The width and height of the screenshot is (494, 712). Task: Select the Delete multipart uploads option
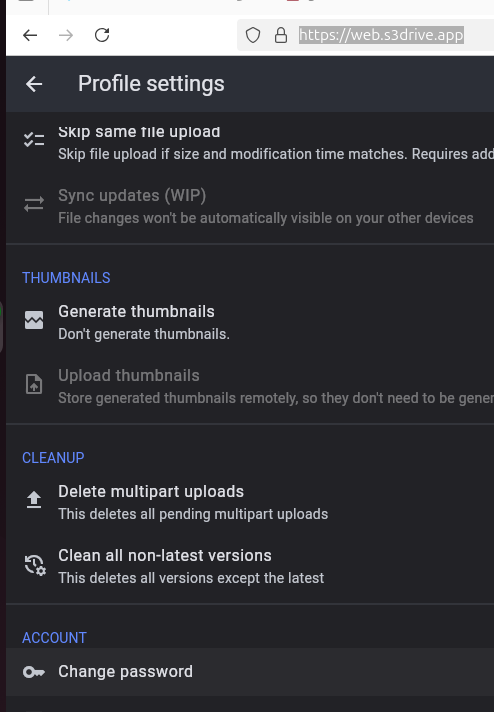click(250, 502)
